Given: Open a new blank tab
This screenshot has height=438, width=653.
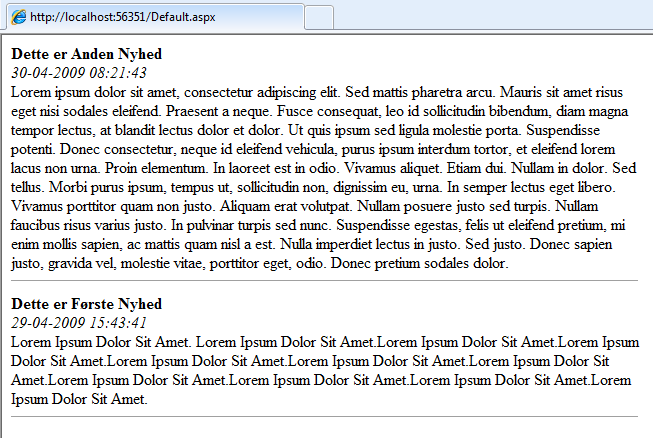Looking at the screenshot, I should 319,17.
